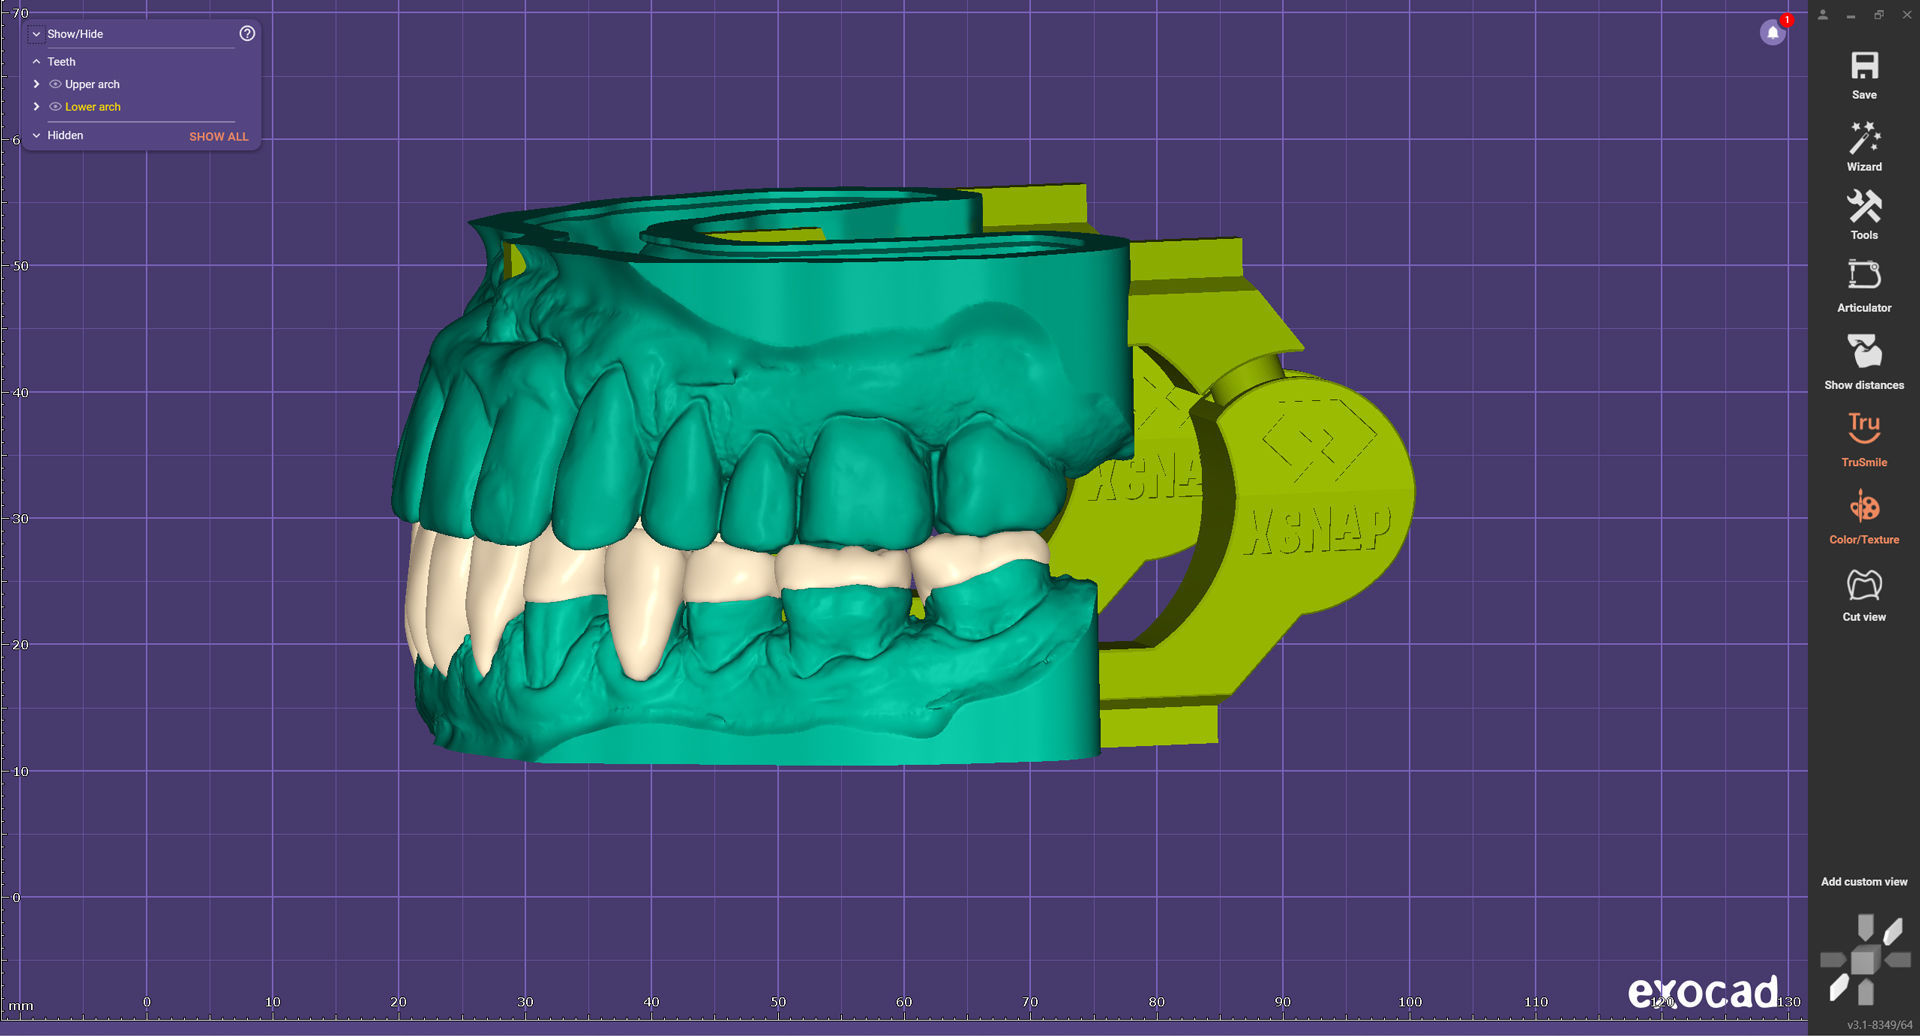Image resolution: width=1920 pixels, height=1036 pixels.
Task: Expand the Hidden section
Action: [x=36, y=135]
